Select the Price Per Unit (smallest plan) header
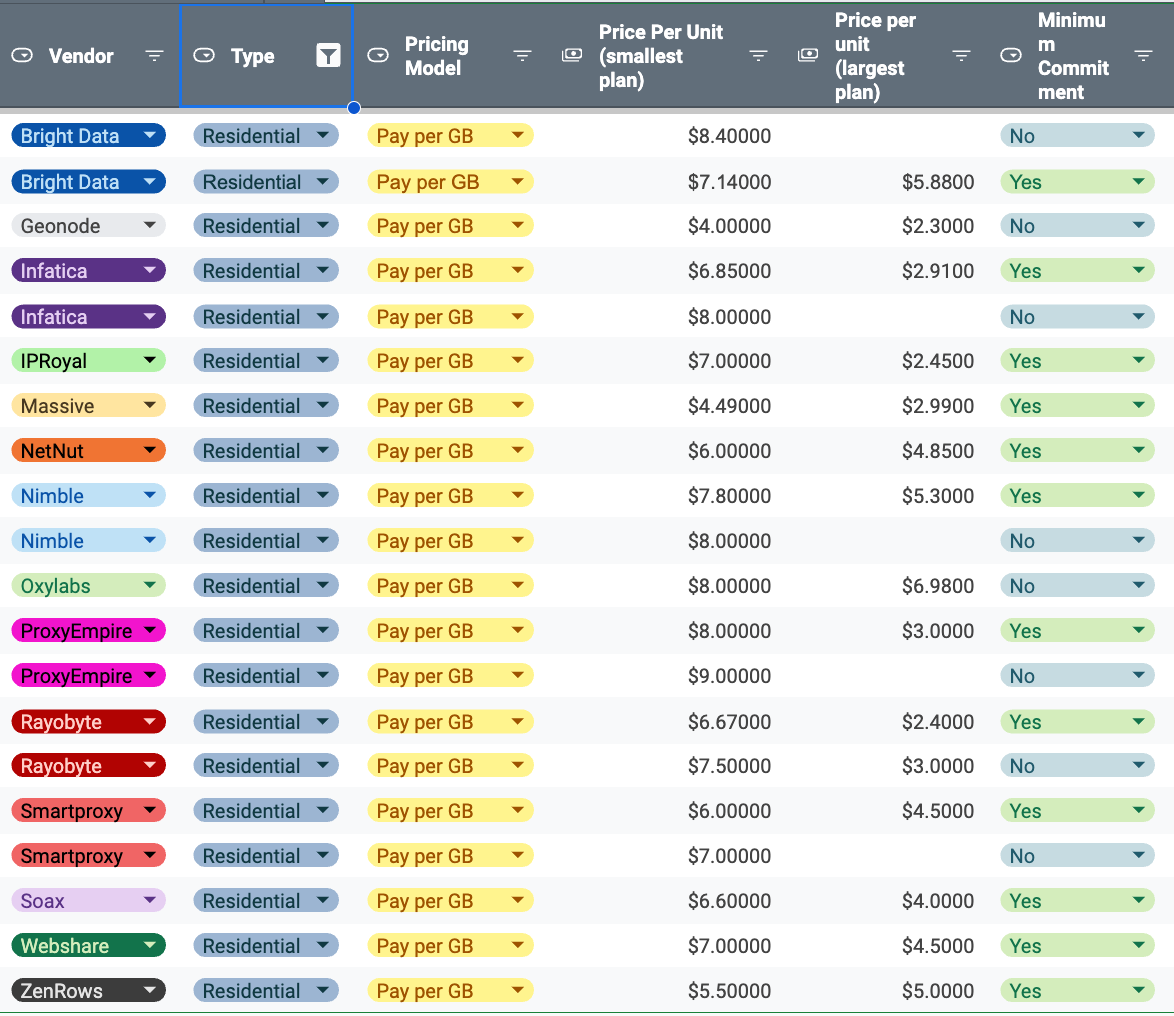The height and width of the screenshot is (1016, 1174). [x=660, y=55]
